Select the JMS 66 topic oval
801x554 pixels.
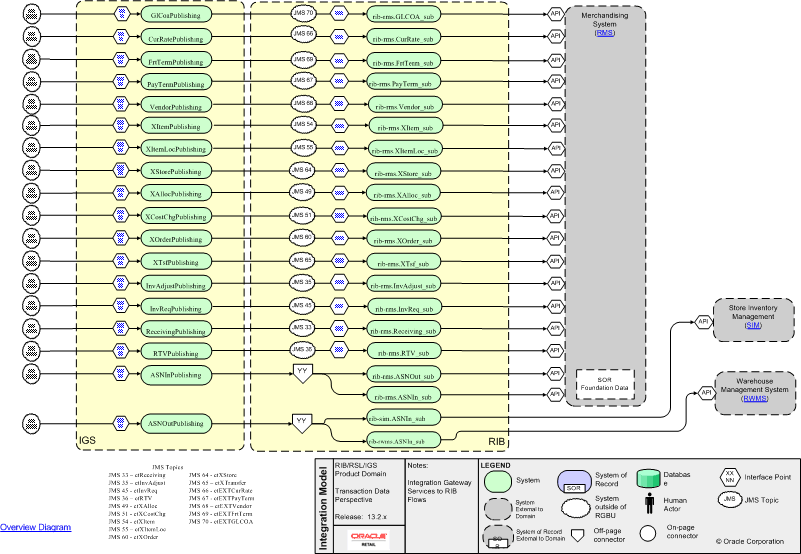pos(303,34)
